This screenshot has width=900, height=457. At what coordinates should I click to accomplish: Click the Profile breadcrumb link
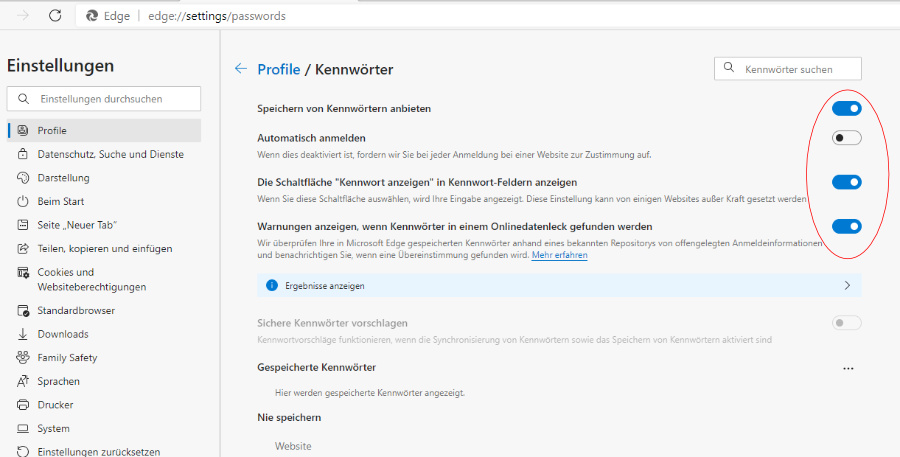tap(278, 69)
